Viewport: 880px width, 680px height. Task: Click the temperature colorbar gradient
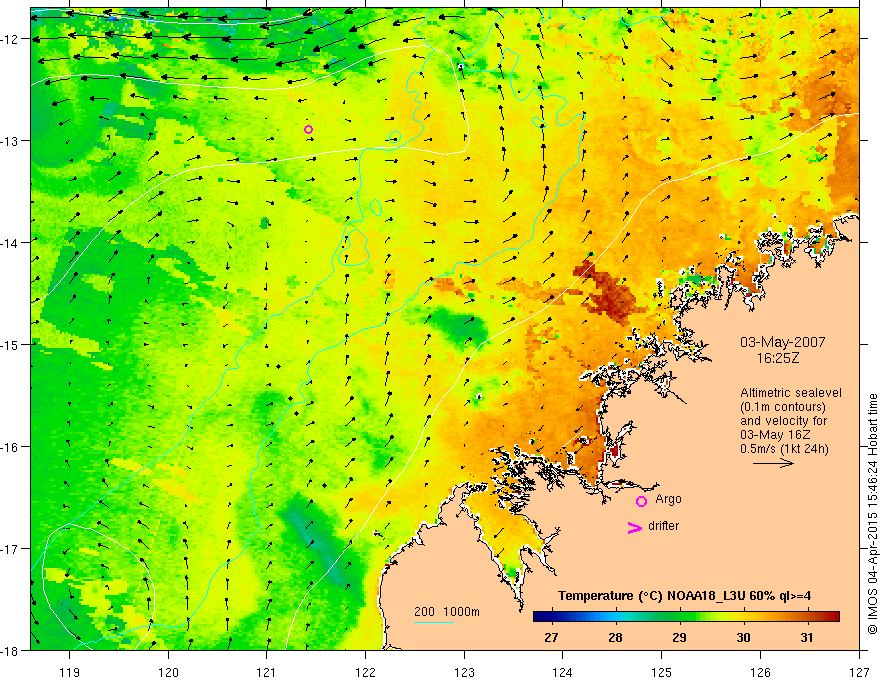click(x=686, y=617)
